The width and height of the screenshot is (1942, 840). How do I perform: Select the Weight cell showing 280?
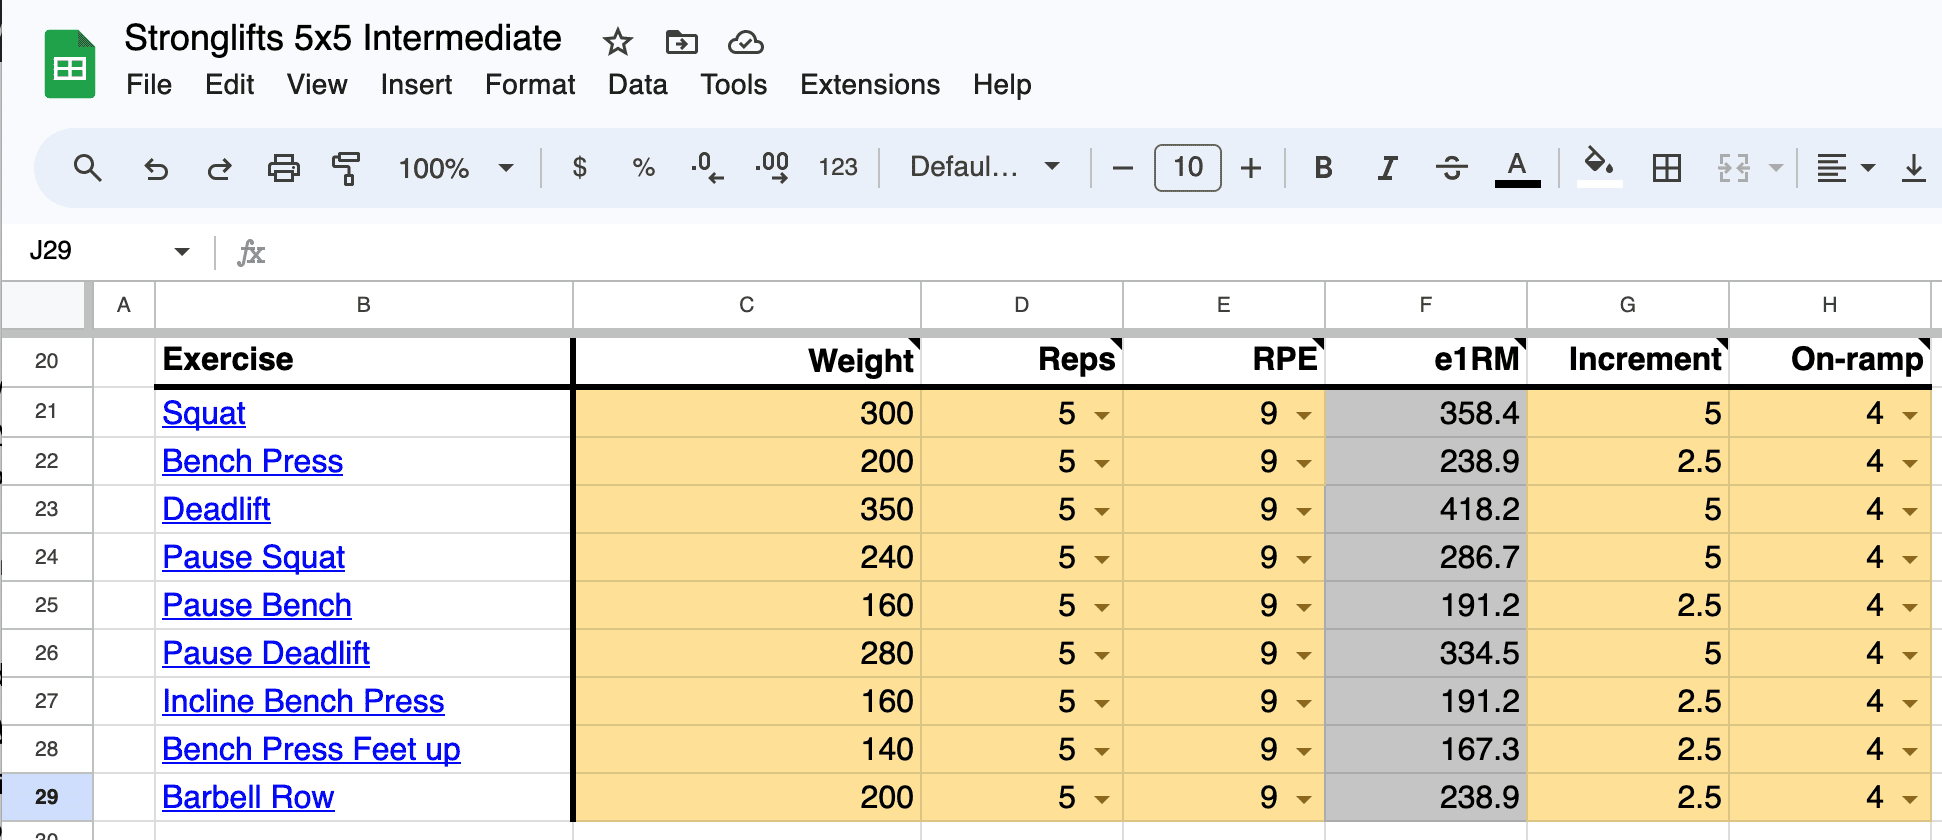pyautogui.click(x=746, y=653)
